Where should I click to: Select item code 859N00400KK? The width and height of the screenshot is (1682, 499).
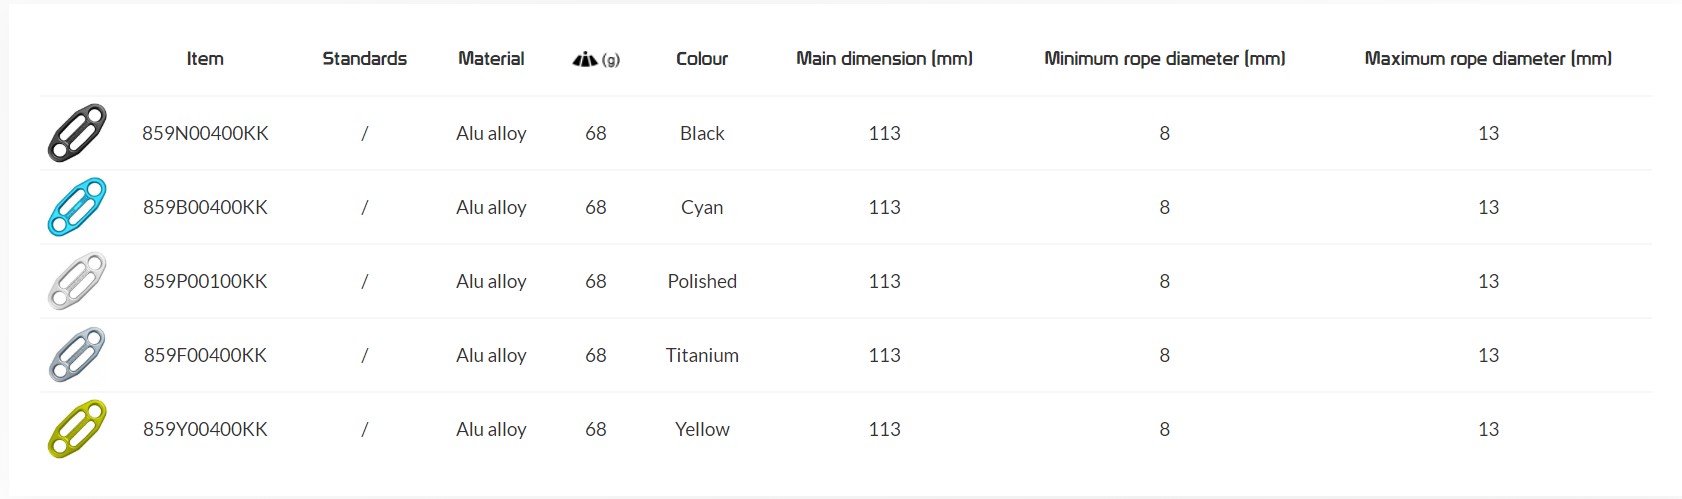point(205,133)
